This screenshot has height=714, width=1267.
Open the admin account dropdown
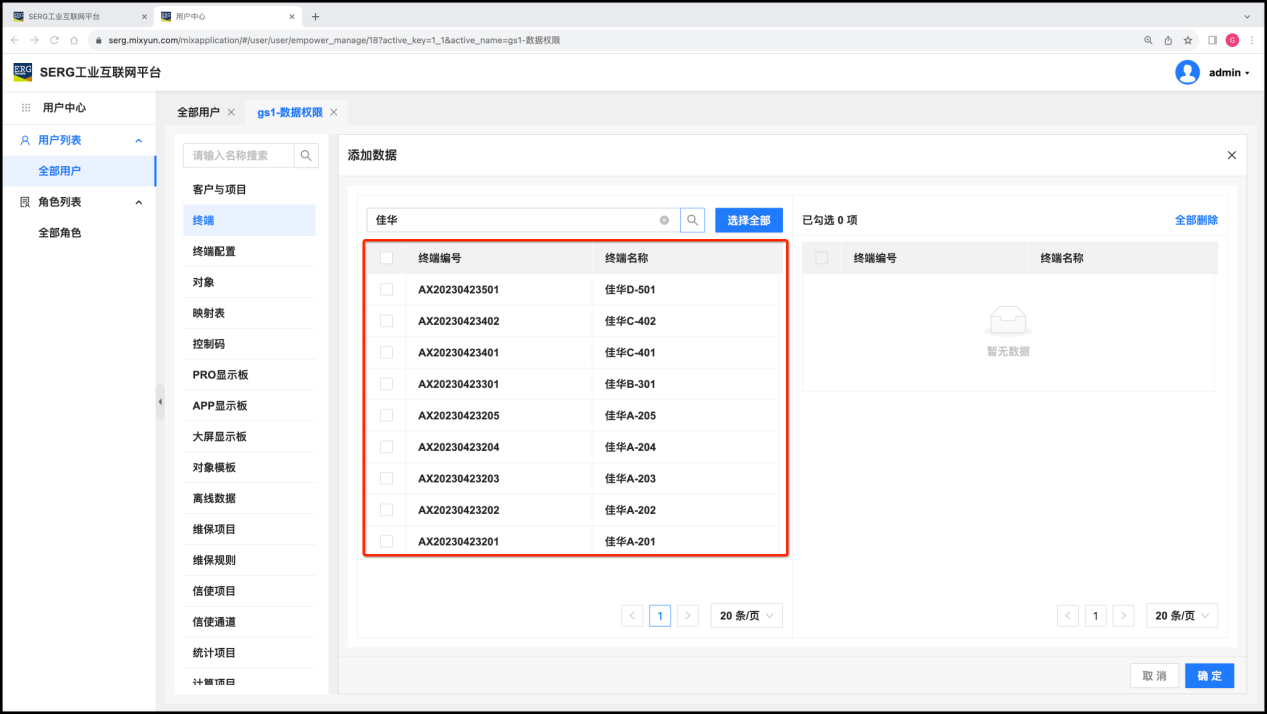[1229, 73]
